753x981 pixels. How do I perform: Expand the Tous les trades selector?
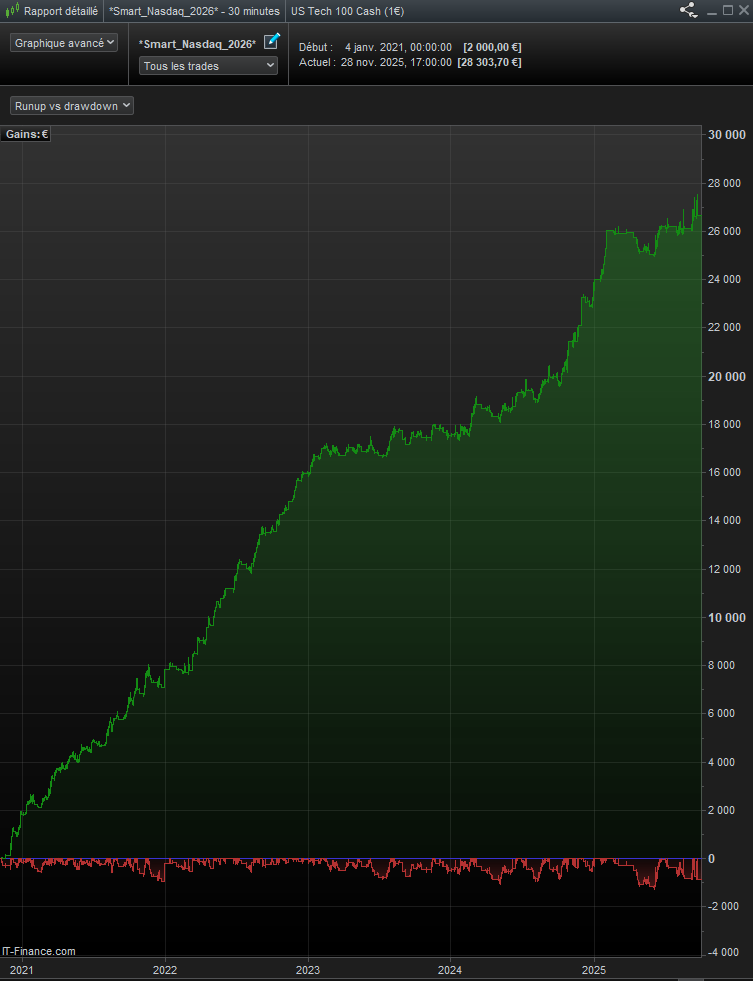[x=208, y=66]
